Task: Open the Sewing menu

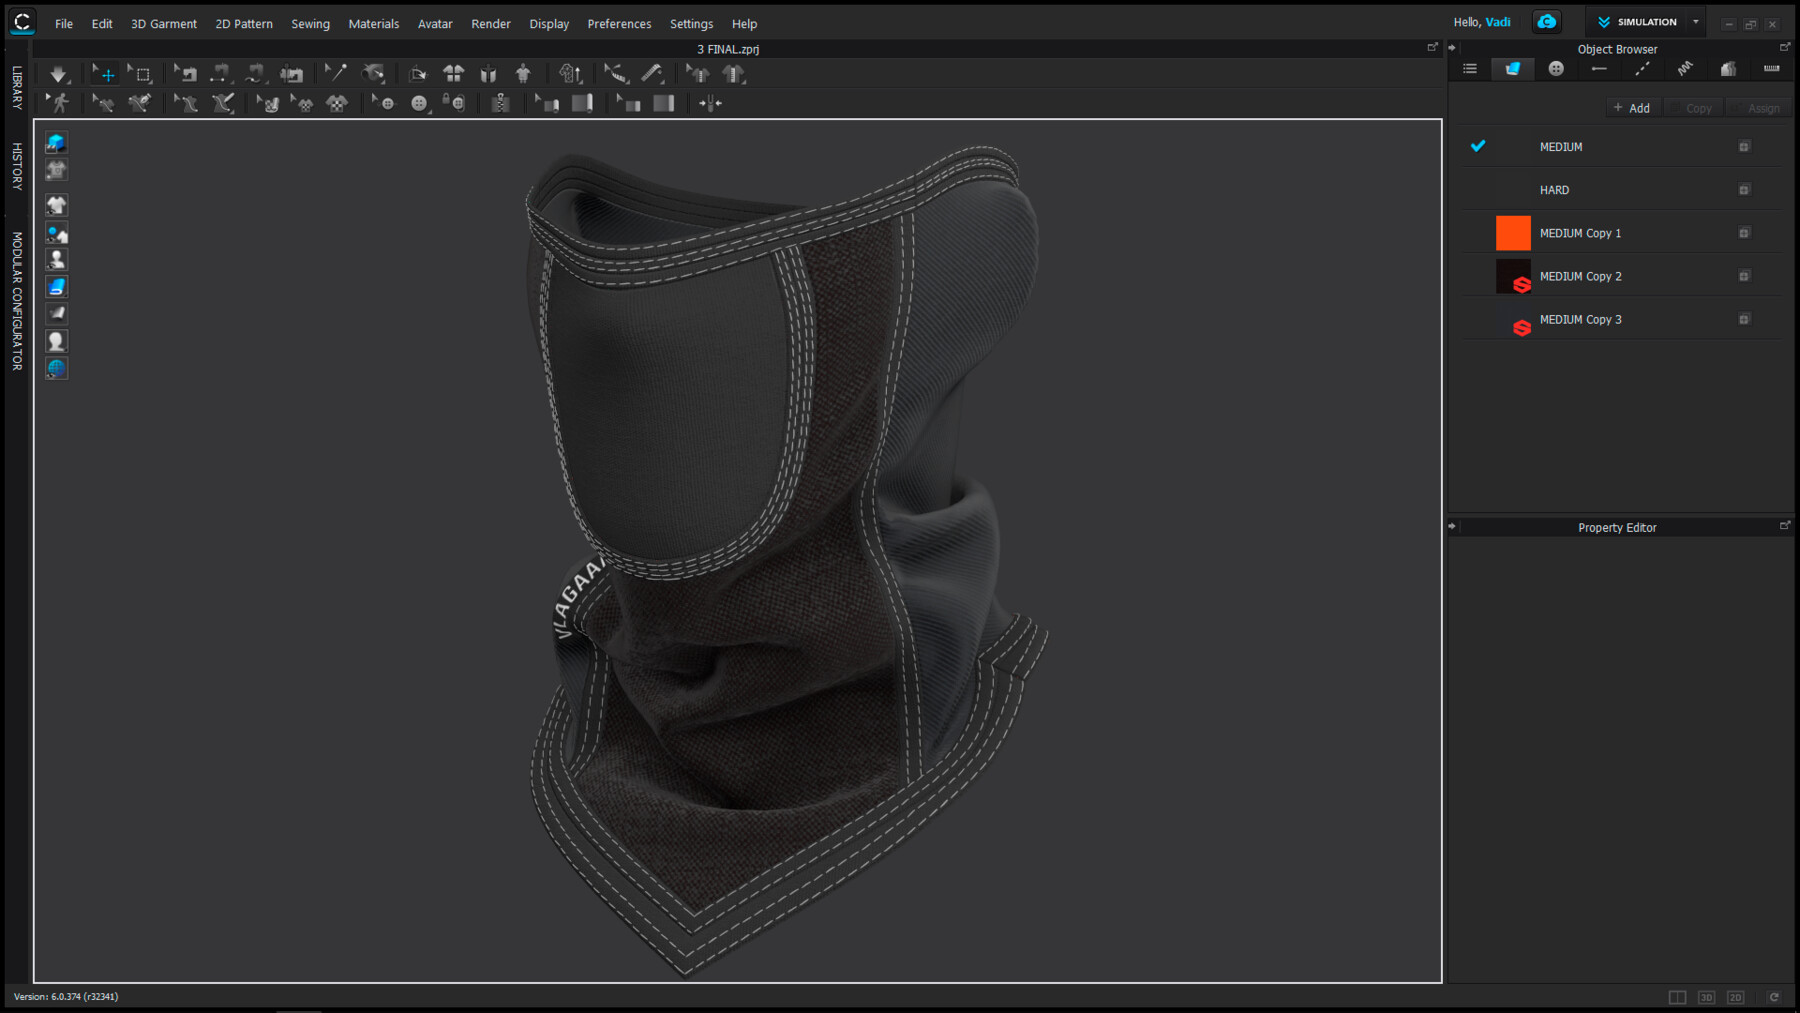Action: 310,23
